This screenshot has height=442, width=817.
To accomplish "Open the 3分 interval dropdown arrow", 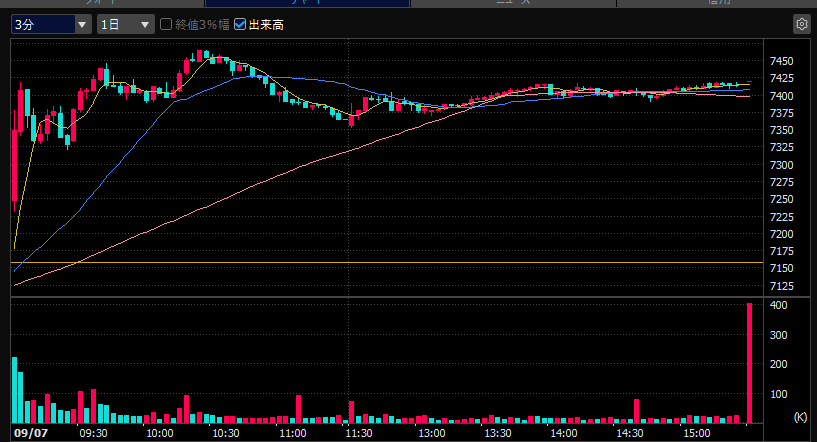I will pos(82,24).
